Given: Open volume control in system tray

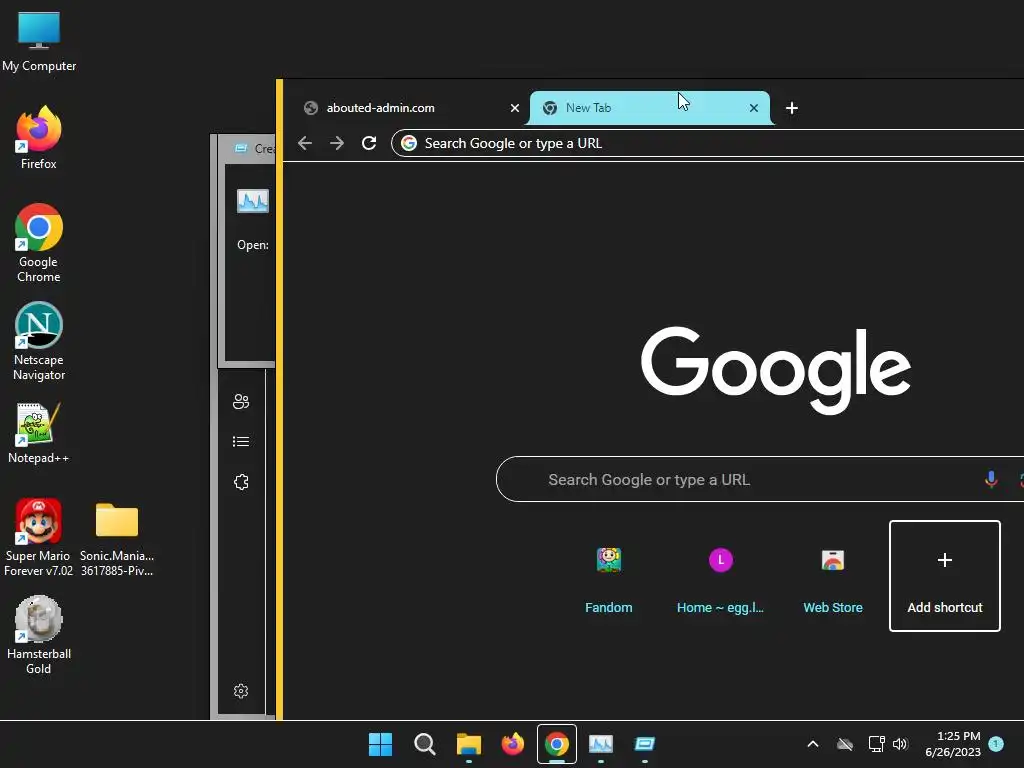Looking at the screenshot, I should (901, 744).
